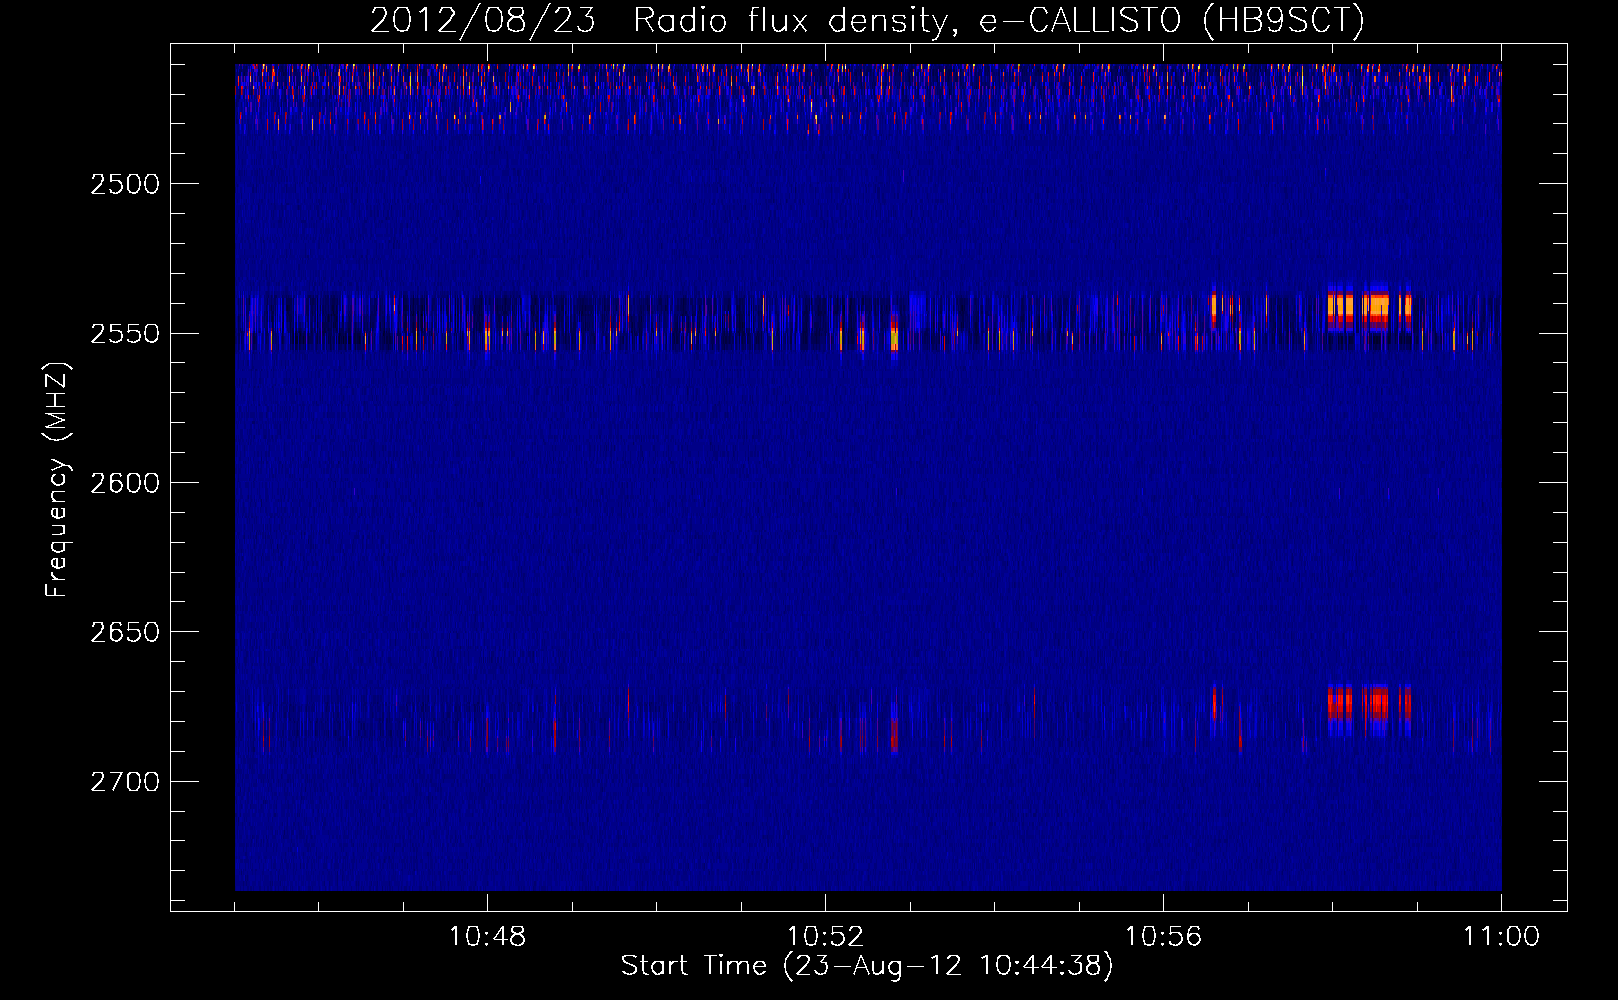1618x1000 pixels.
Task: Click the 11:00 time tick label
Action: coord(1501,937)
